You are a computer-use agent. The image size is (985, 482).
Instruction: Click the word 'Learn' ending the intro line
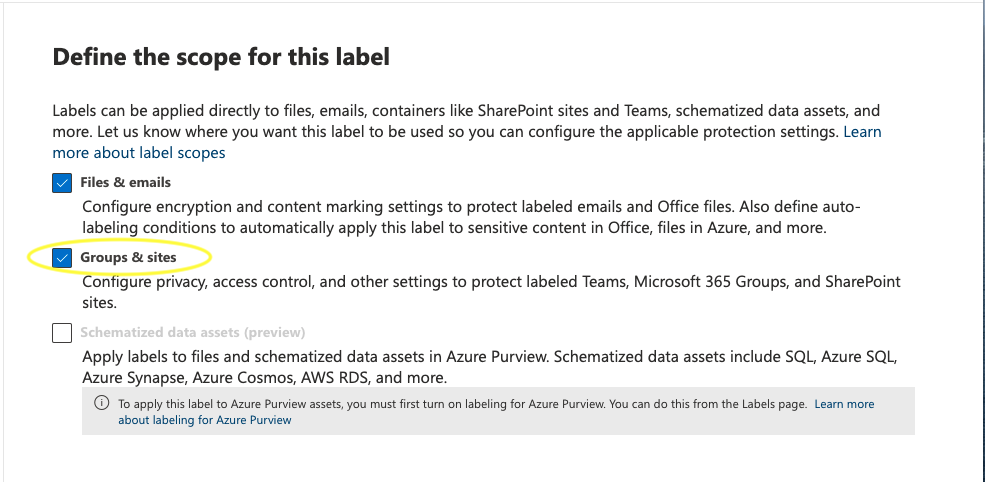coord(862,132)
